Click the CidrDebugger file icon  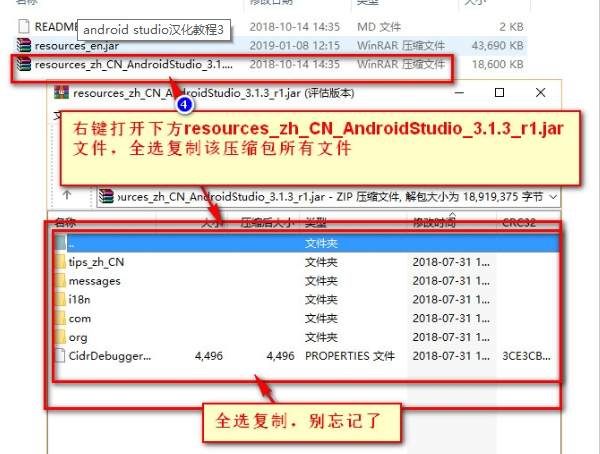click(x=60, y=356)
